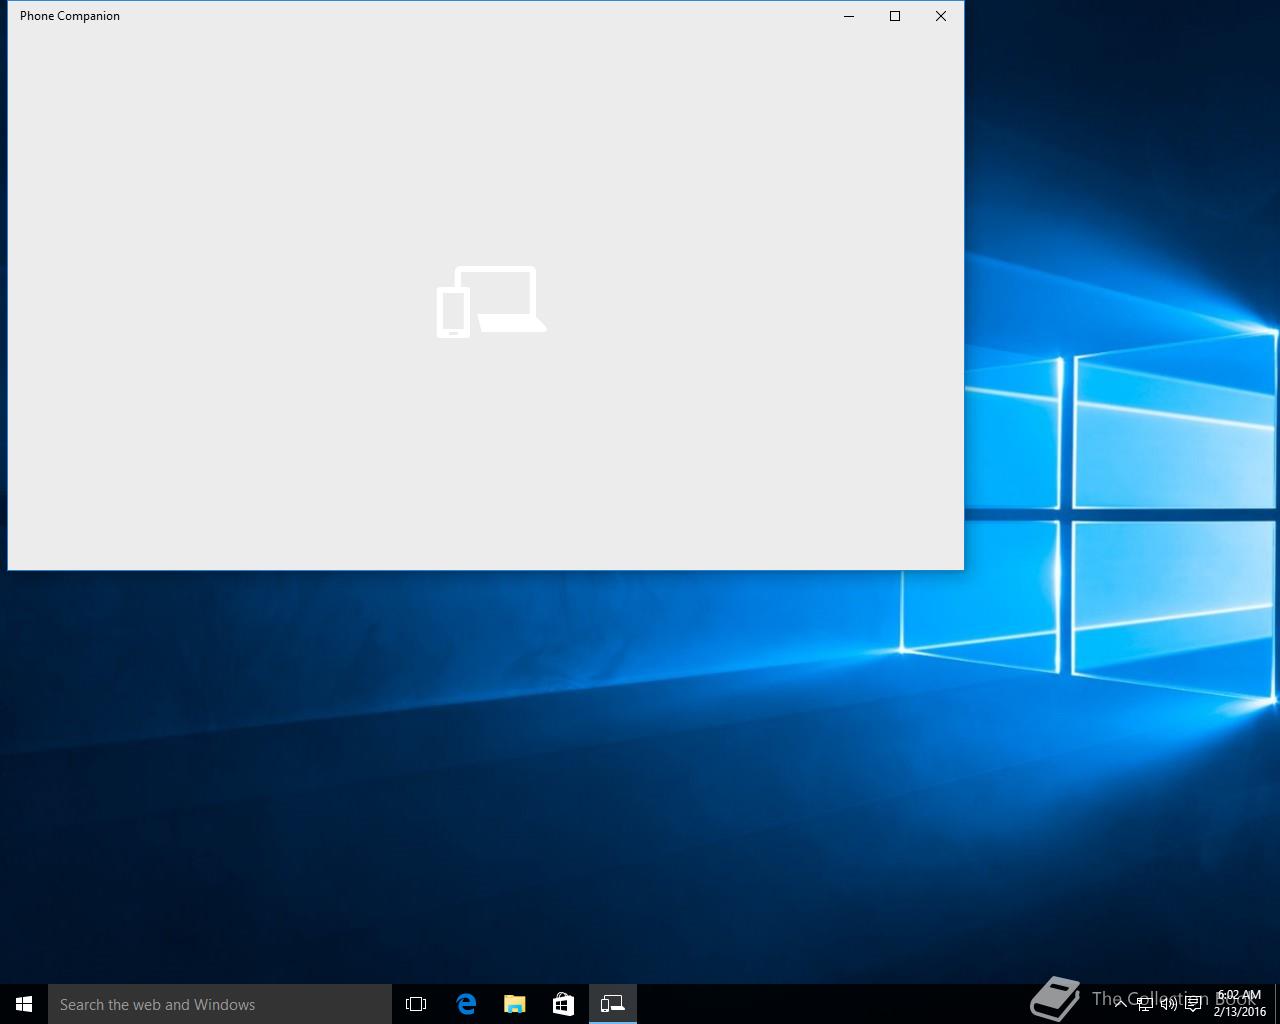Image resolution: width=1280 pixels, height=1024 pixels.
Task: Launch Microsoft Edge from the taskbar
Action: tap(466, 1004)
